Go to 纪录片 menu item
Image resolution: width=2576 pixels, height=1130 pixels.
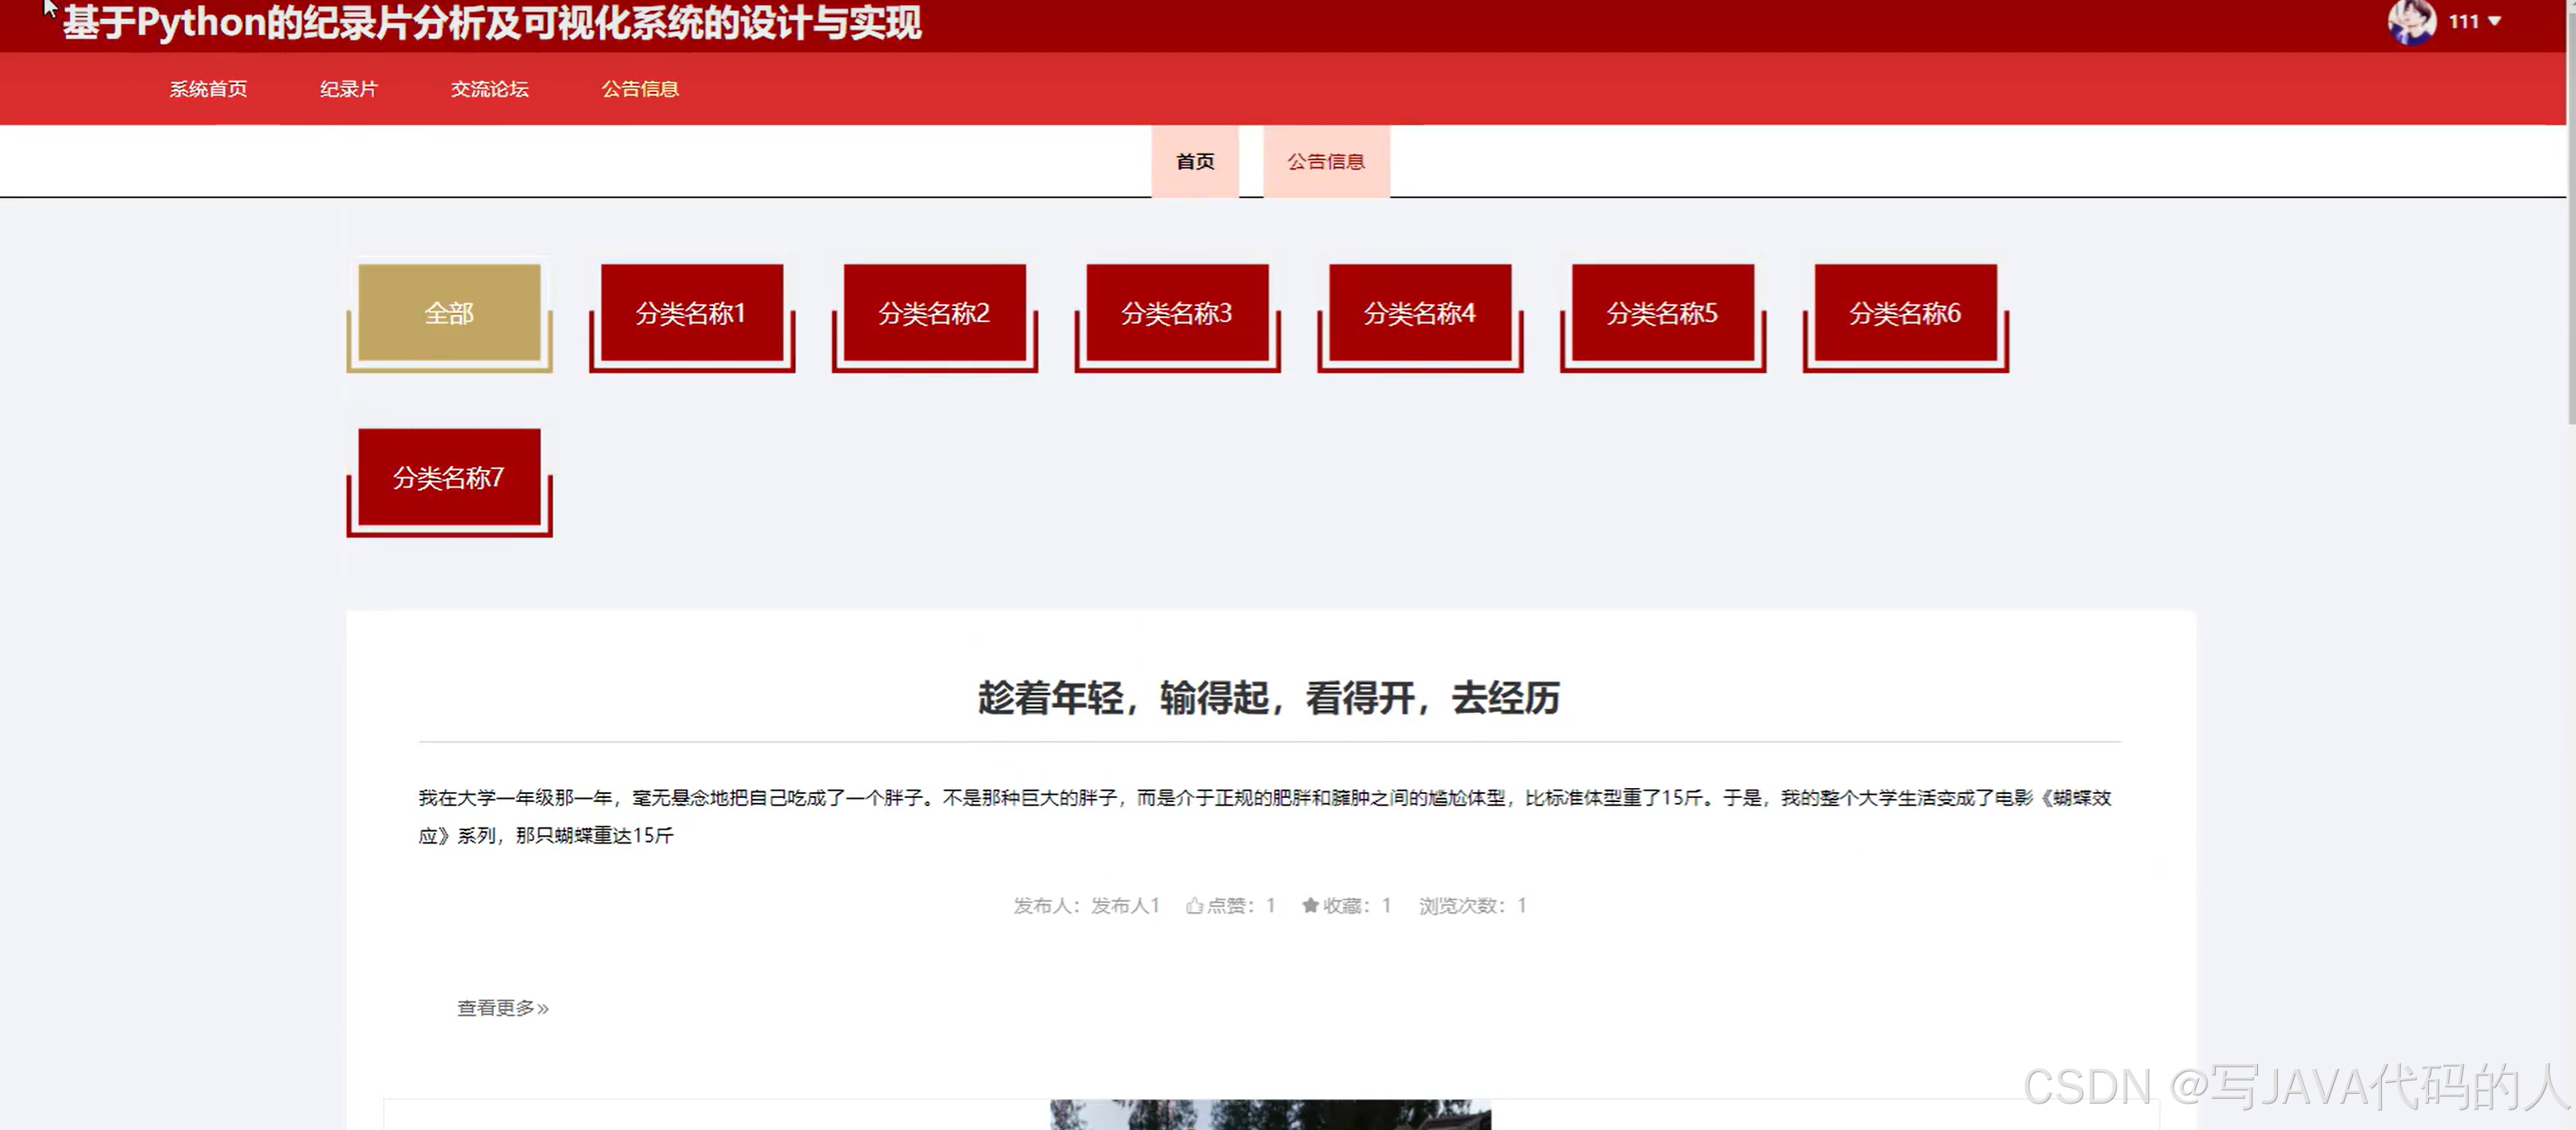tap(349, 89)
